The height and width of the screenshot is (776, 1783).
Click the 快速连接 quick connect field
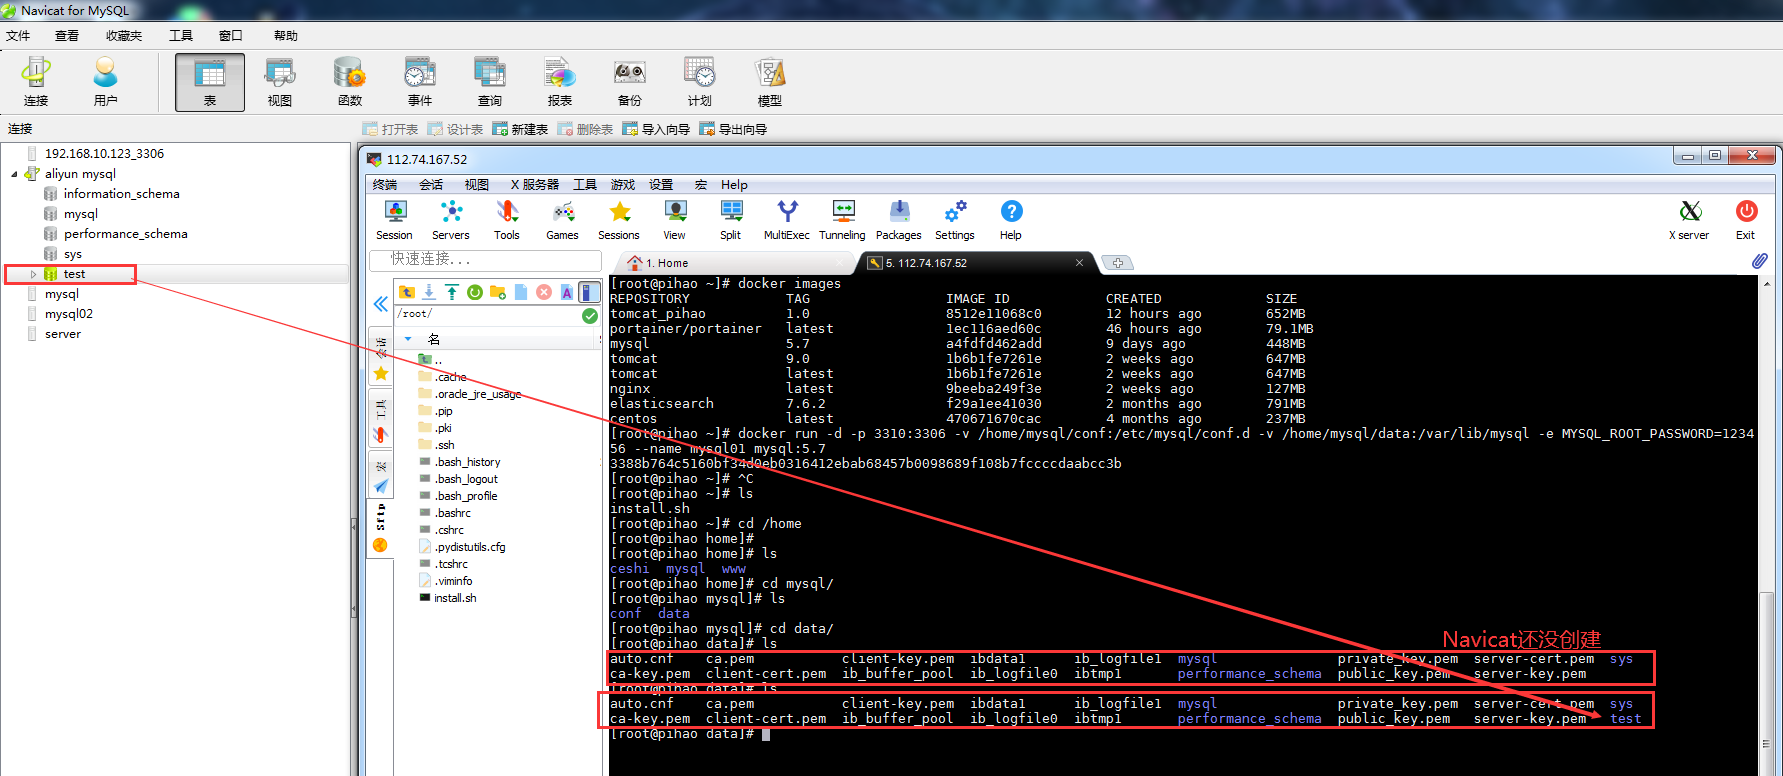(x=485, y=259)
